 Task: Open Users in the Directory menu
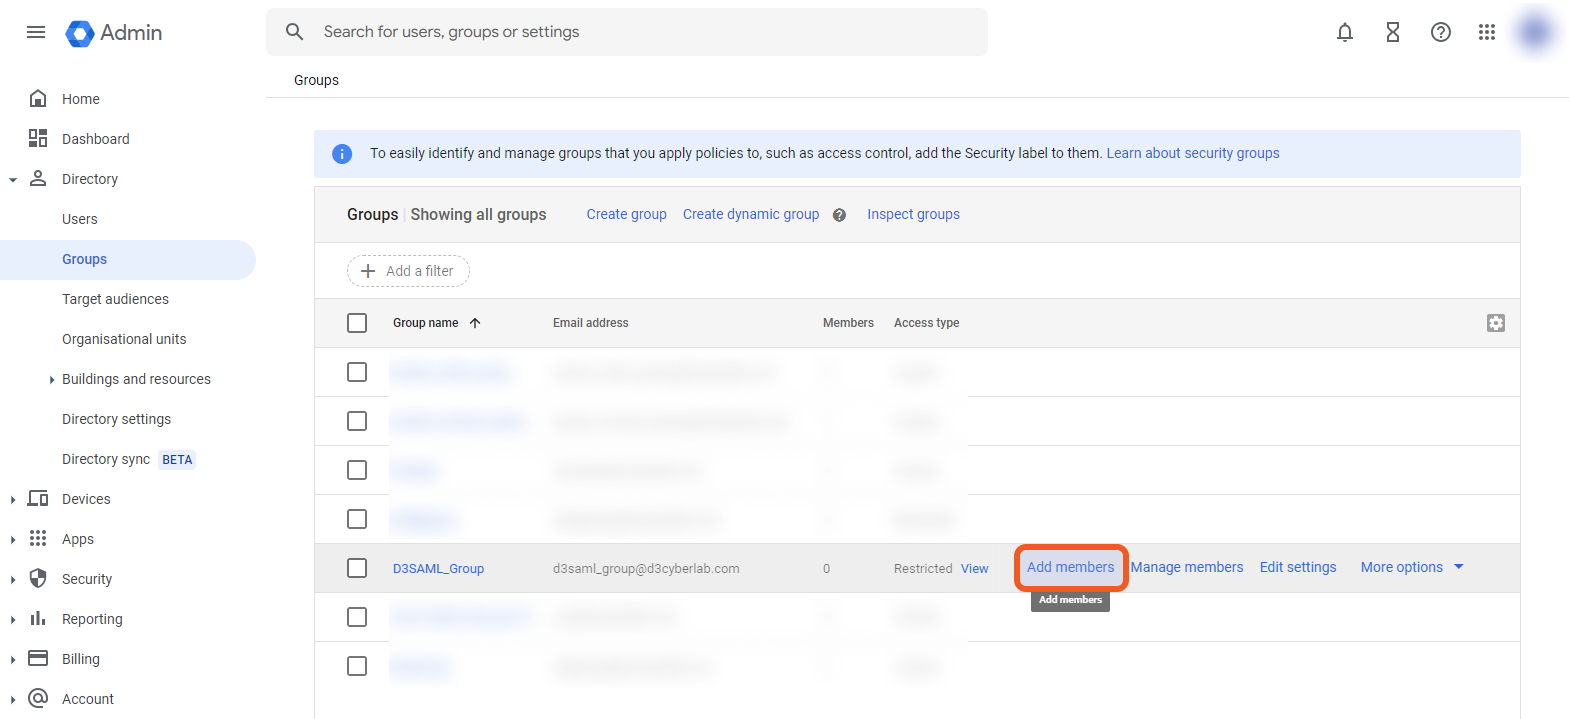pyautogui.click(x=80, y=219)
